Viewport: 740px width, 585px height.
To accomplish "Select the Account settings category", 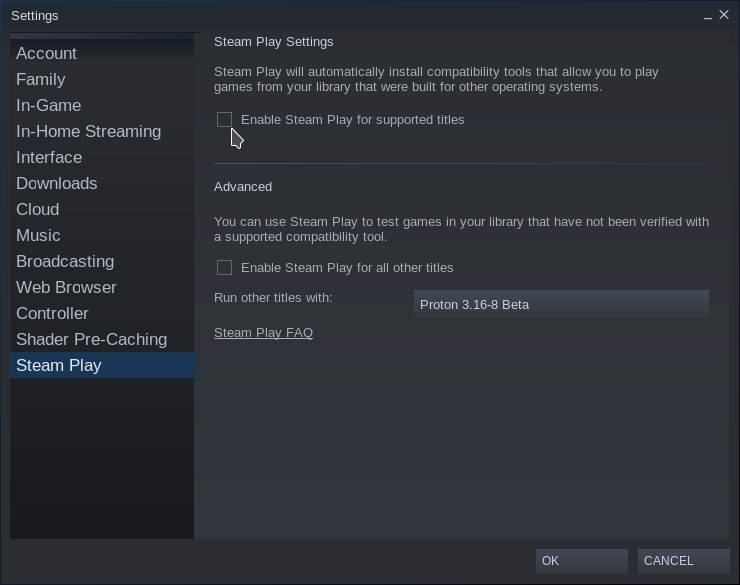I will [x=102, y=53].
